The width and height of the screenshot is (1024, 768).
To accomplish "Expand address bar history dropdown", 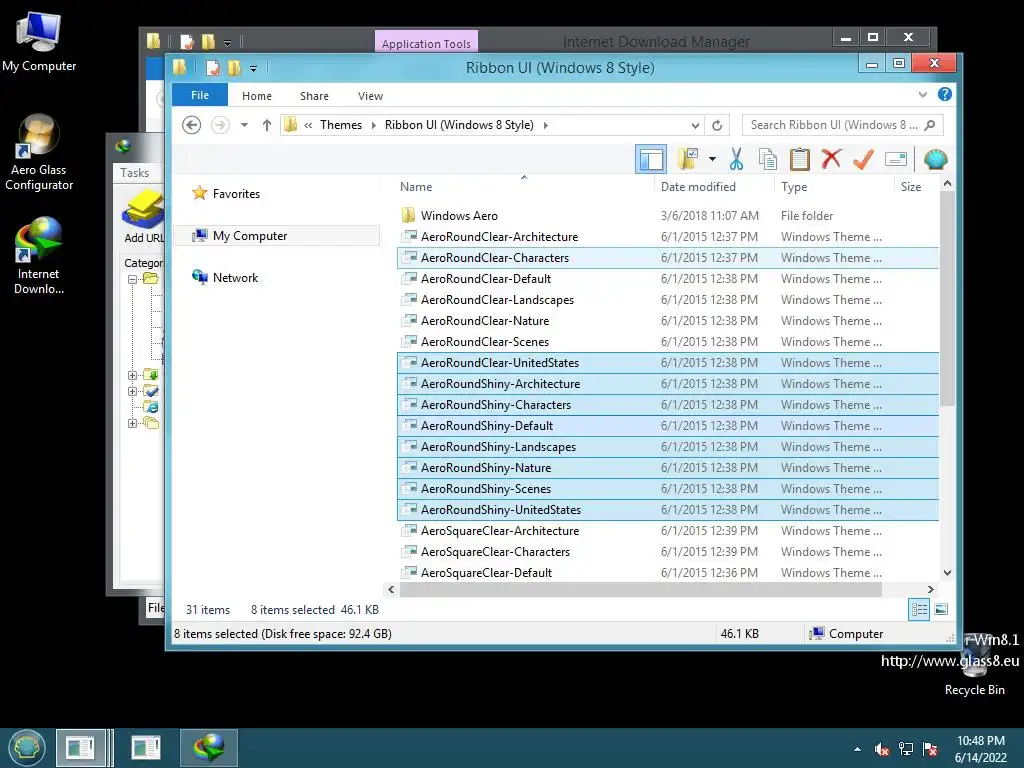I will tap(696, 125).
